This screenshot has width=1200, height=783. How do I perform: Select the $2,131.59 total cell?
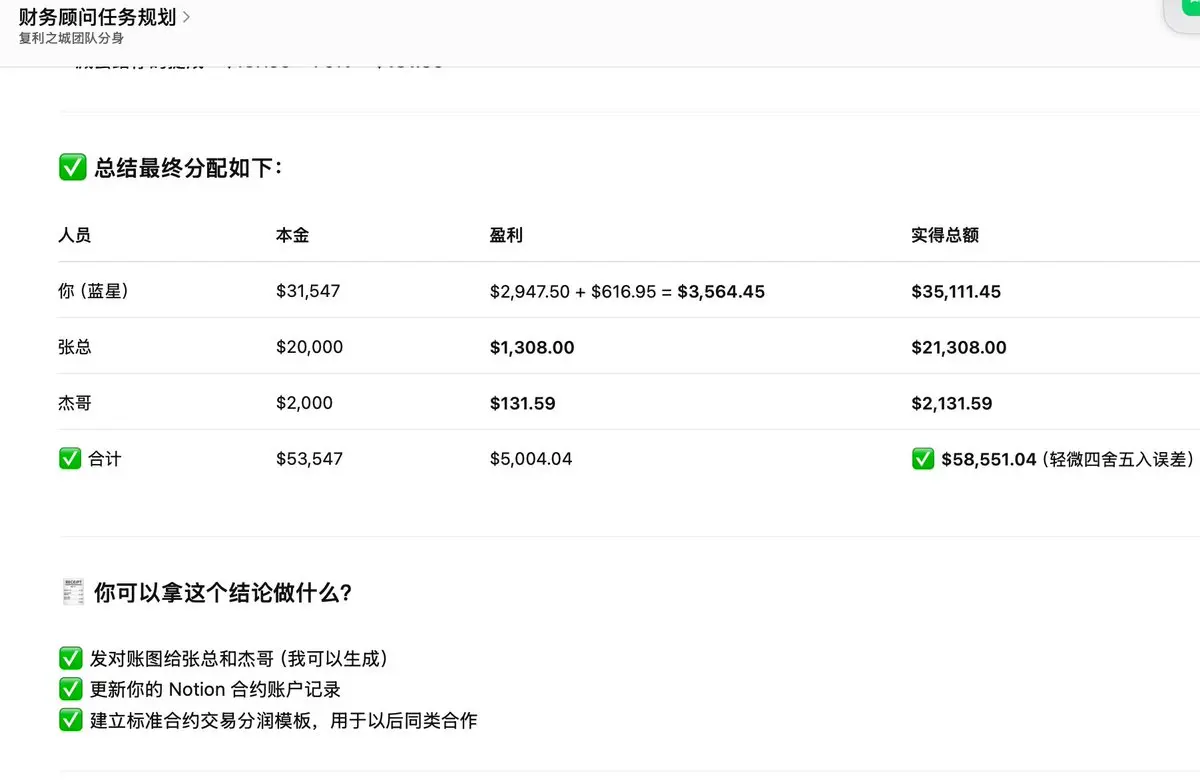point(952,404)
